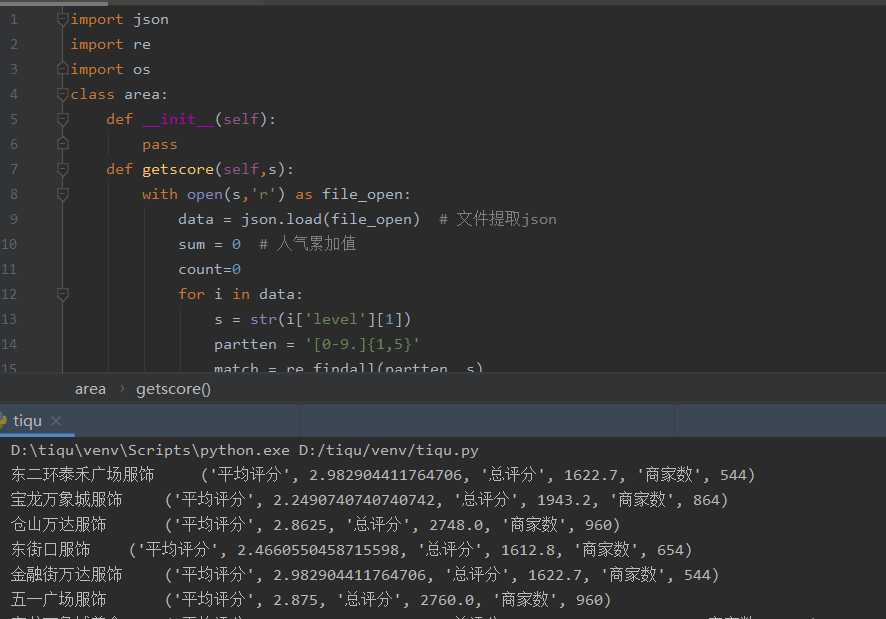This screenshot has width=886, height=619.
Task: Collapse the with open block fold marker
Action: pyautogui.click(x=63, y=194)
